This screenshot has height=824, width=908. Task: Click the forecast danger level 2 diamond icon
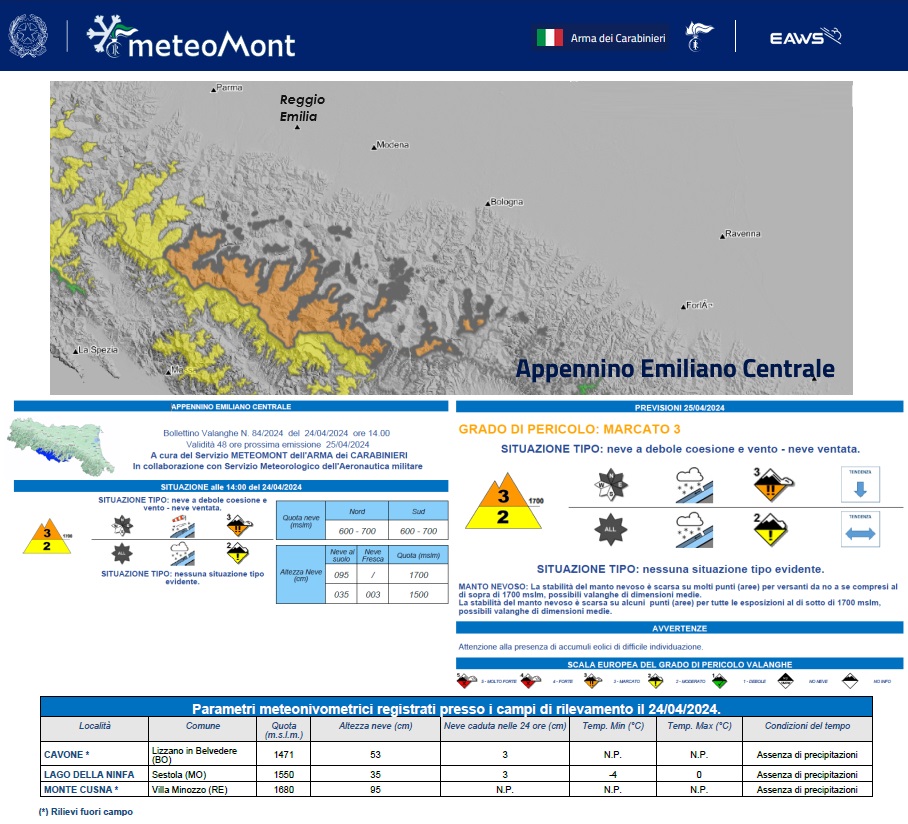[x=771, y=529]
